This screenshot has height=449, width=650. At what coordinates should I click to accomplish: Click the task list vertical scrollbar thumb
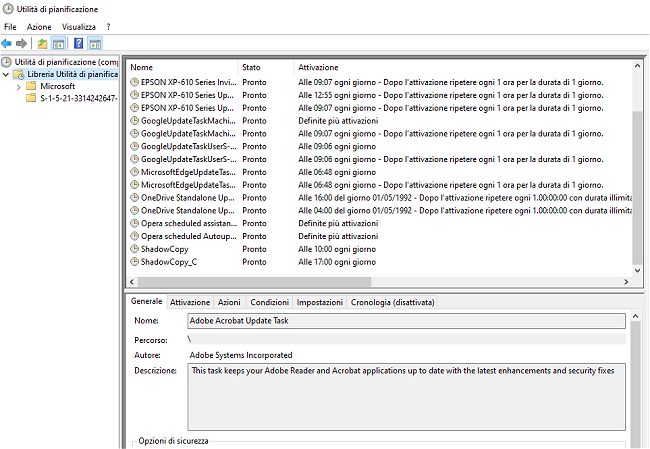(637, 187)
